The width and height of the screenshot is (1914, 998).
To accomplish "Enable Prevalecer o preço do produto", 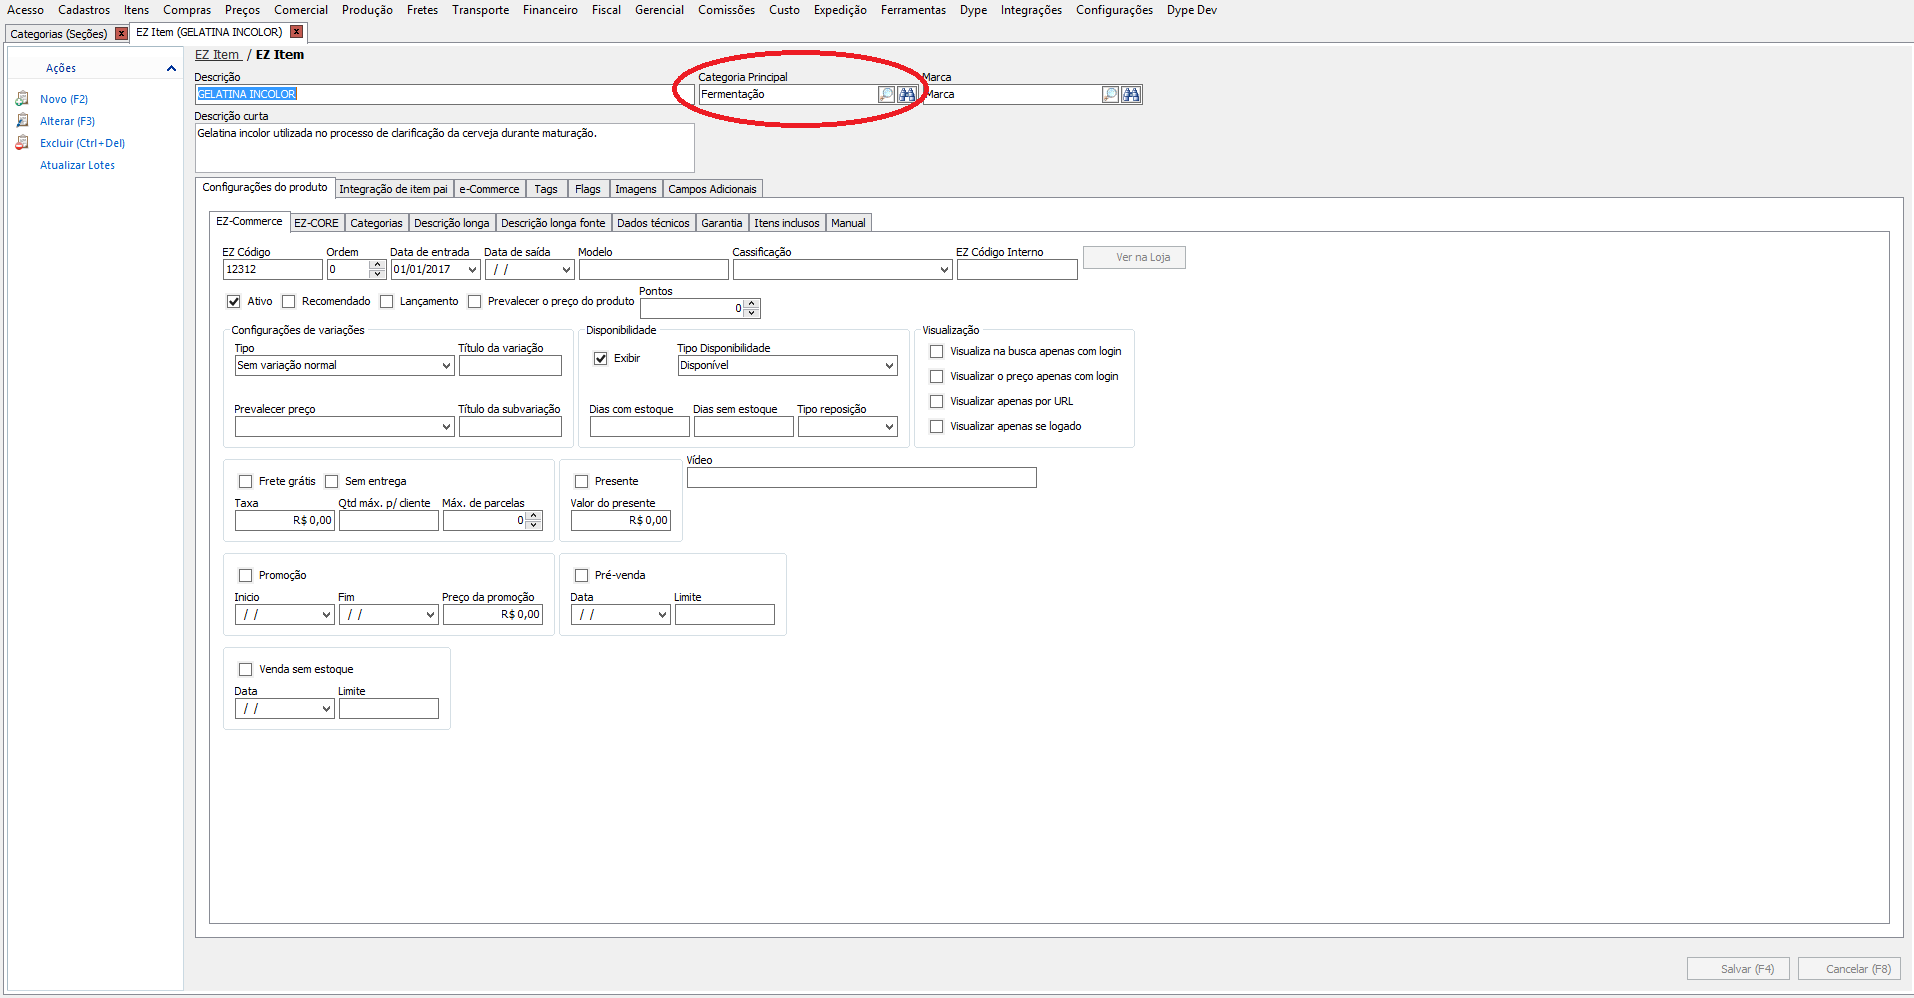I will pyautogui.click(x=475, y=301).
